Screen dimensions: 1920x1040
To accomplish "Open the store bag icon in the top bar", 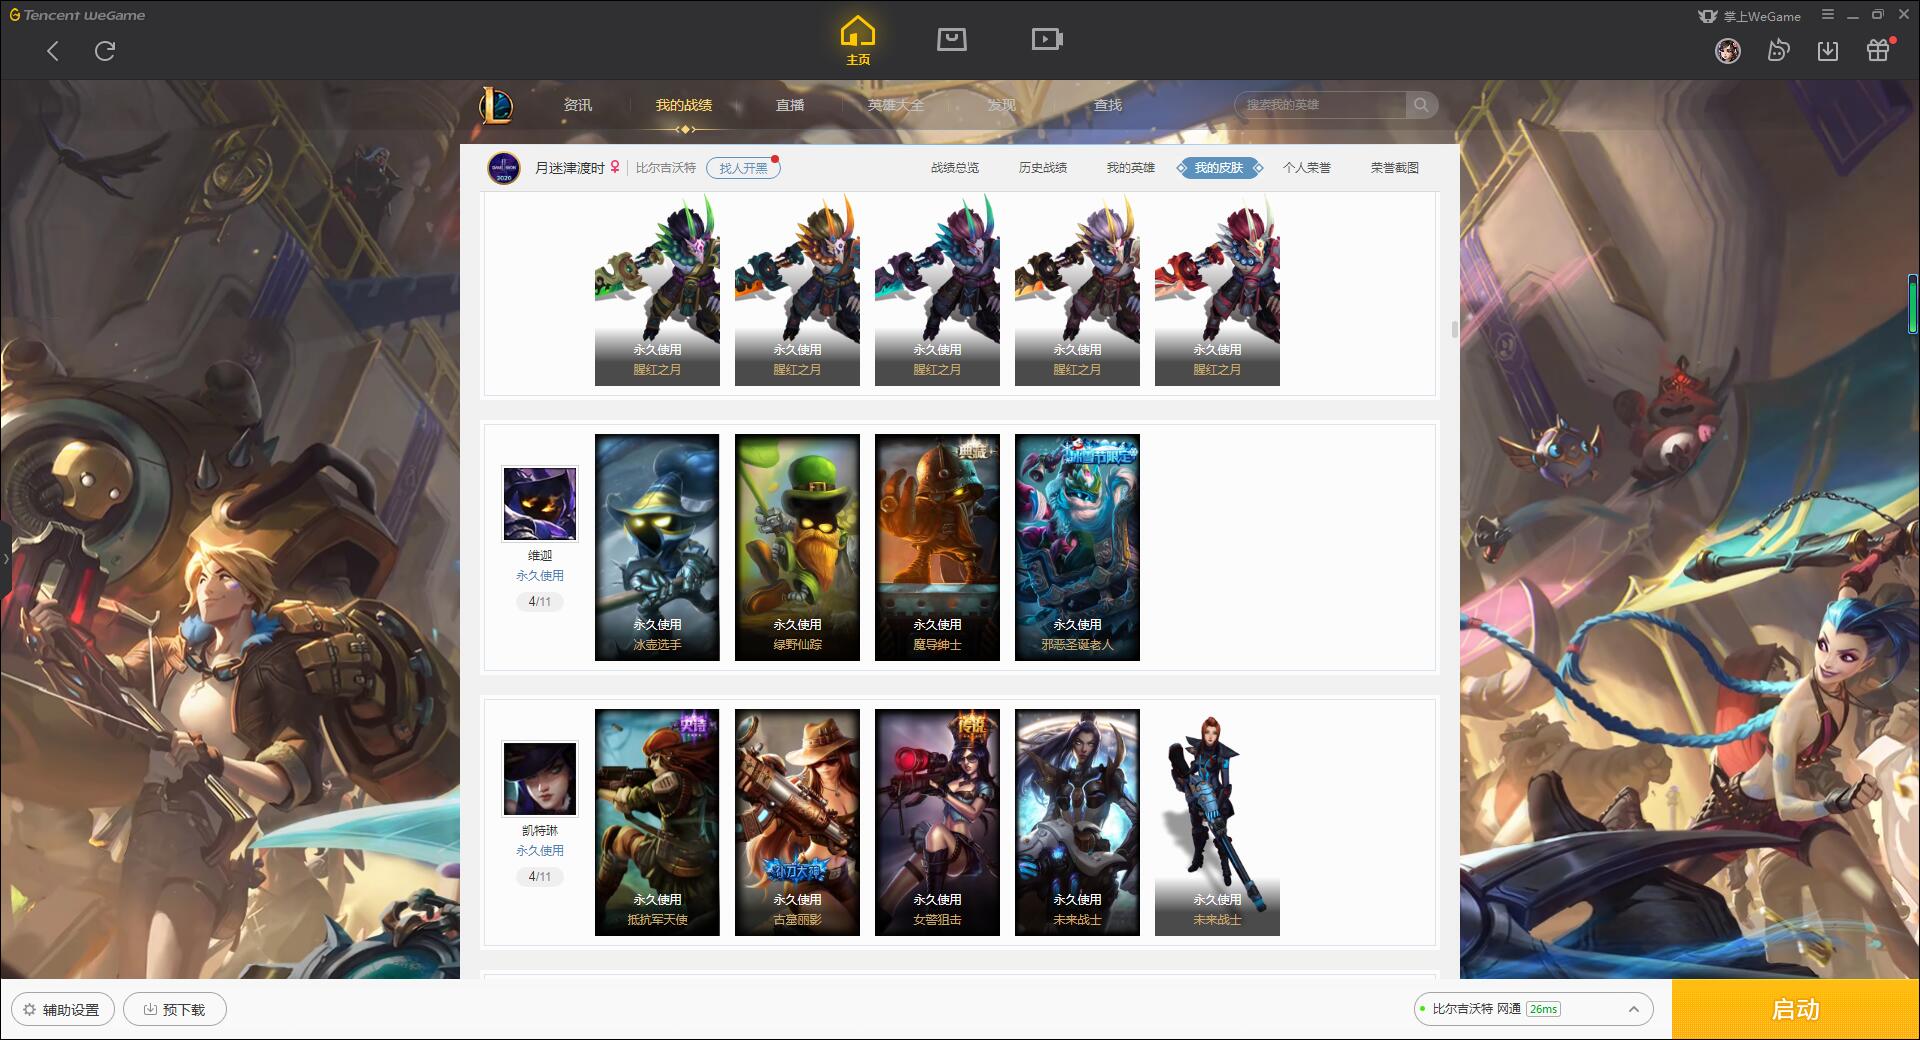I will [x=952, y=40].
